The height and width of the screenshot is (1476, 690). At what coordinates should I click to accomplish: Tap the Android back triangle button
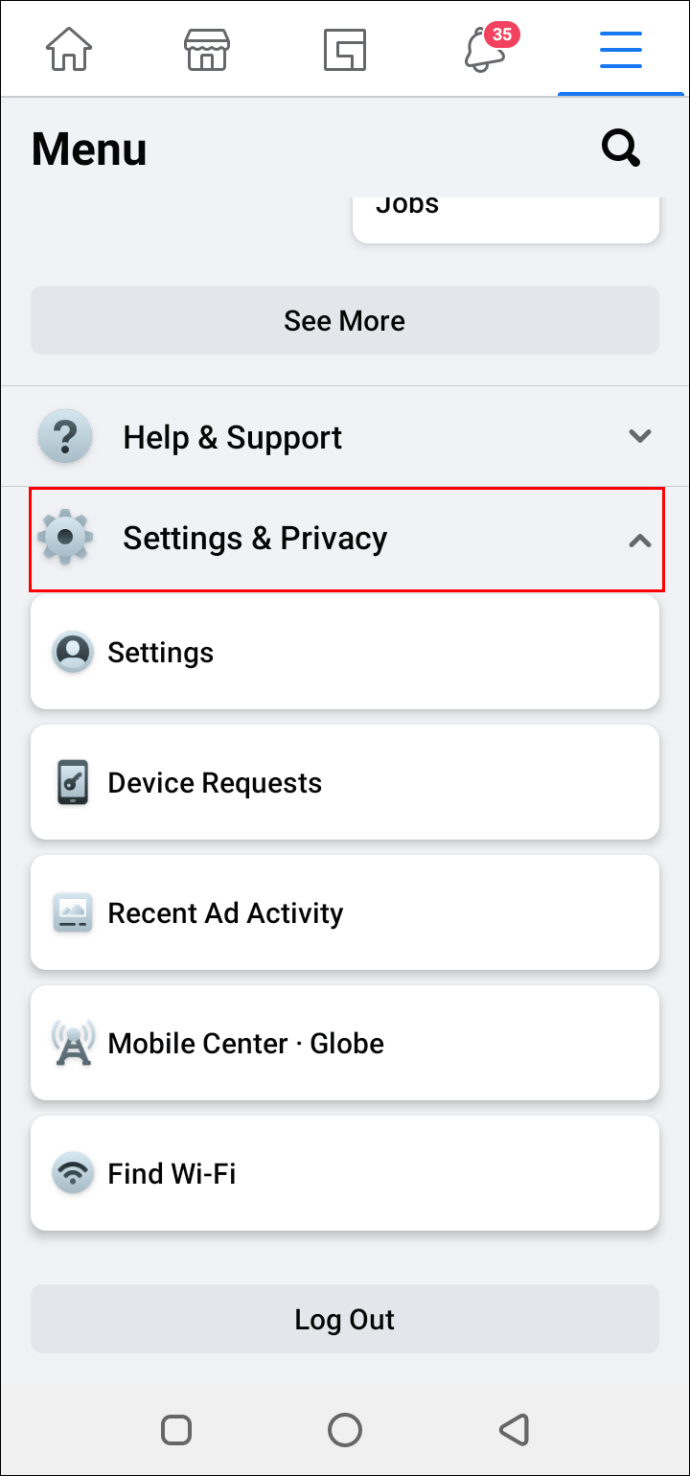coord(514,1430)
